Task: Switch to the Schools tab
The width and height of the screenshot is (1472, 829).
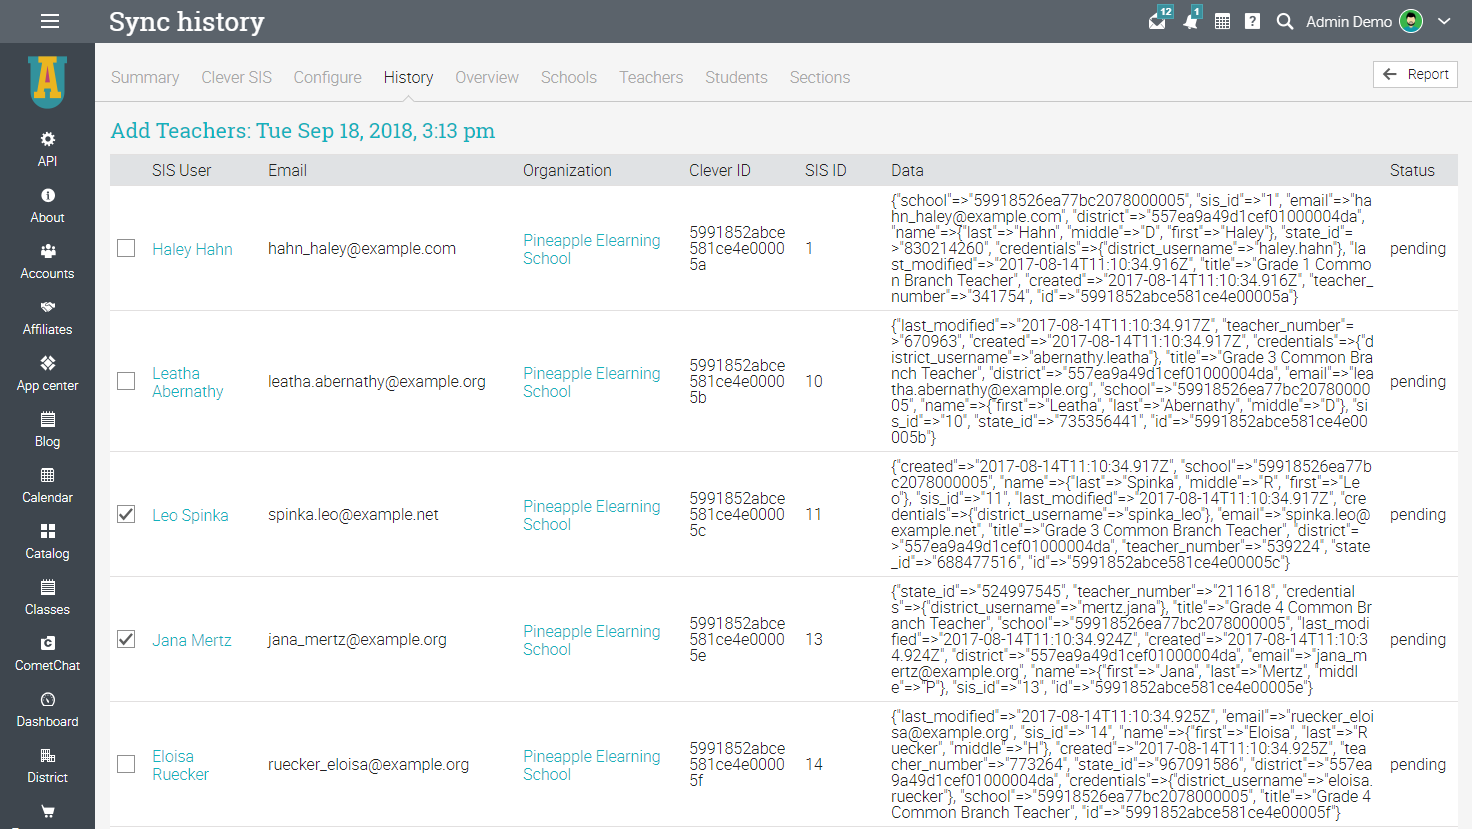Action: click(568, 77)
